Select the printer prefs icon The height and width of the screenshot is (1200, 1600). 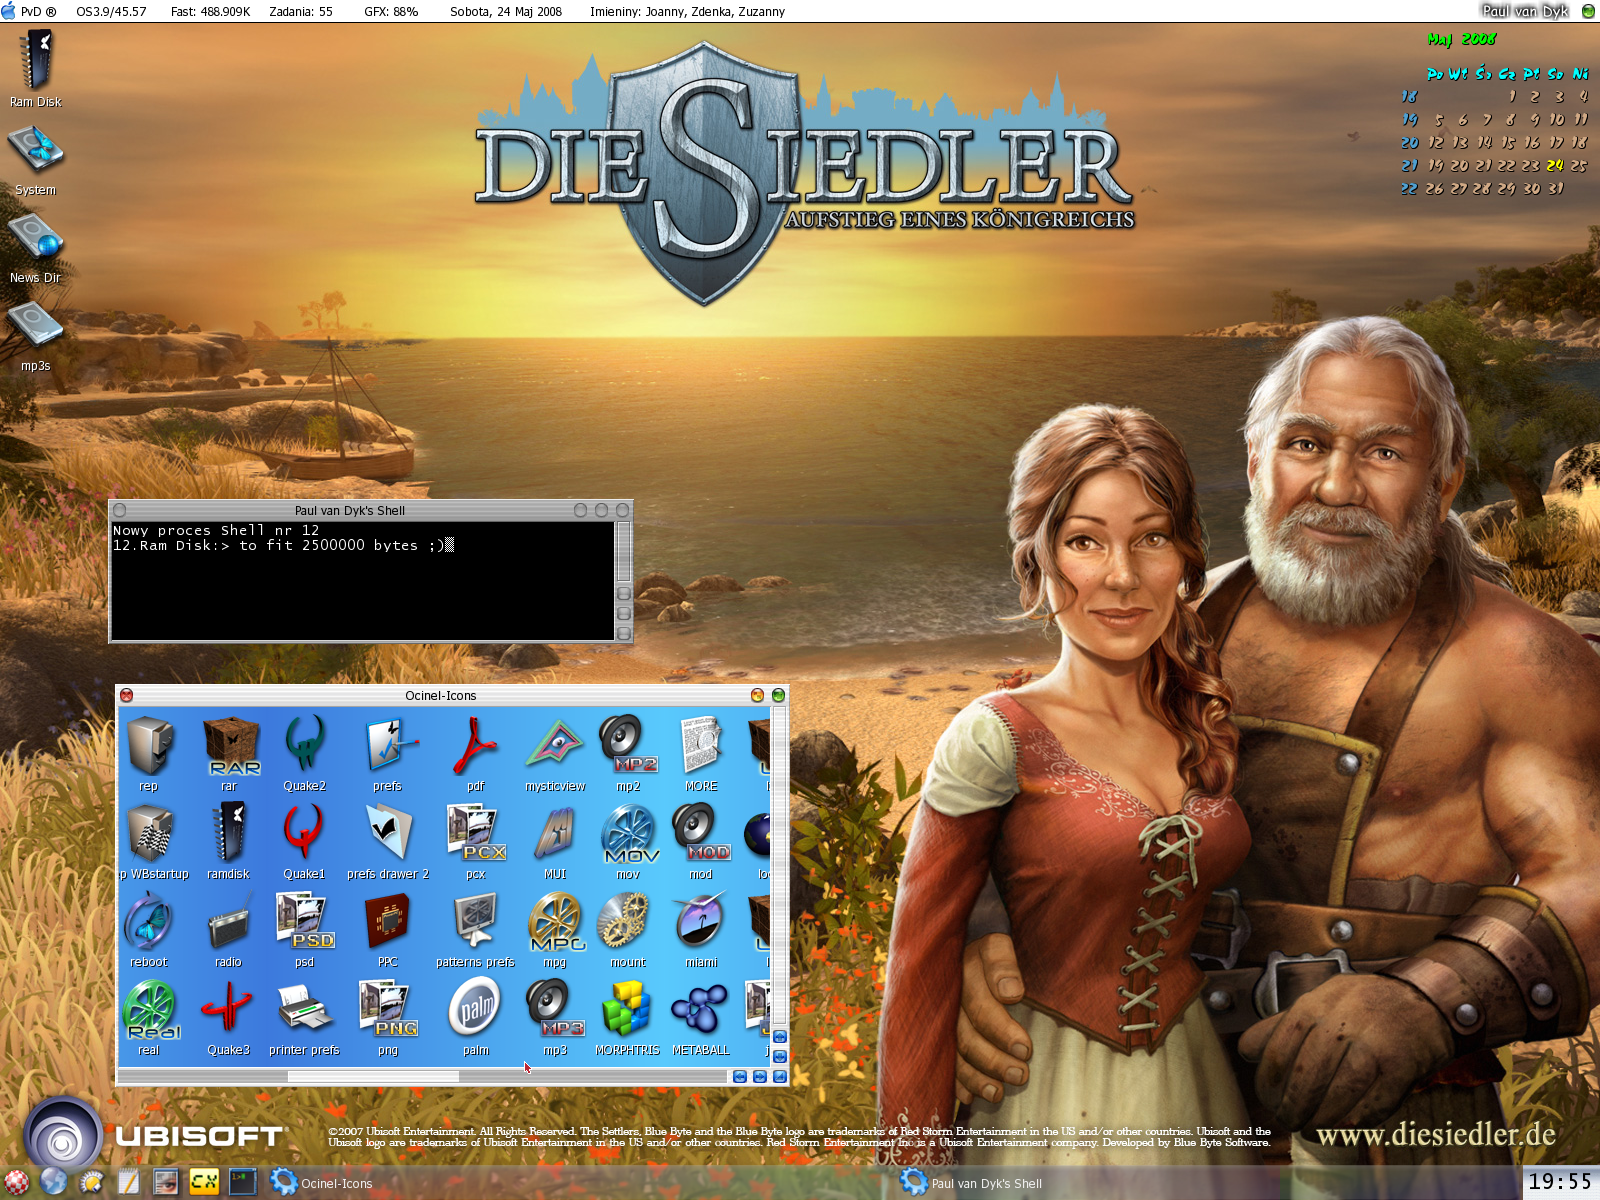tap(304, 1017)
